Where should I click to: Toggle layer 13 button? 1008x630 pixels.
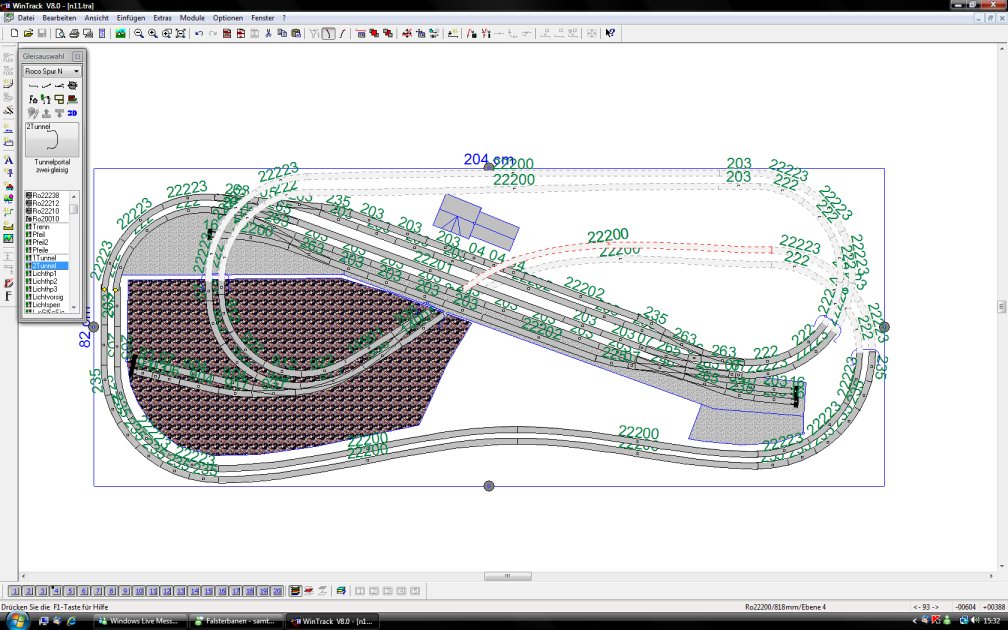[181, 591]
